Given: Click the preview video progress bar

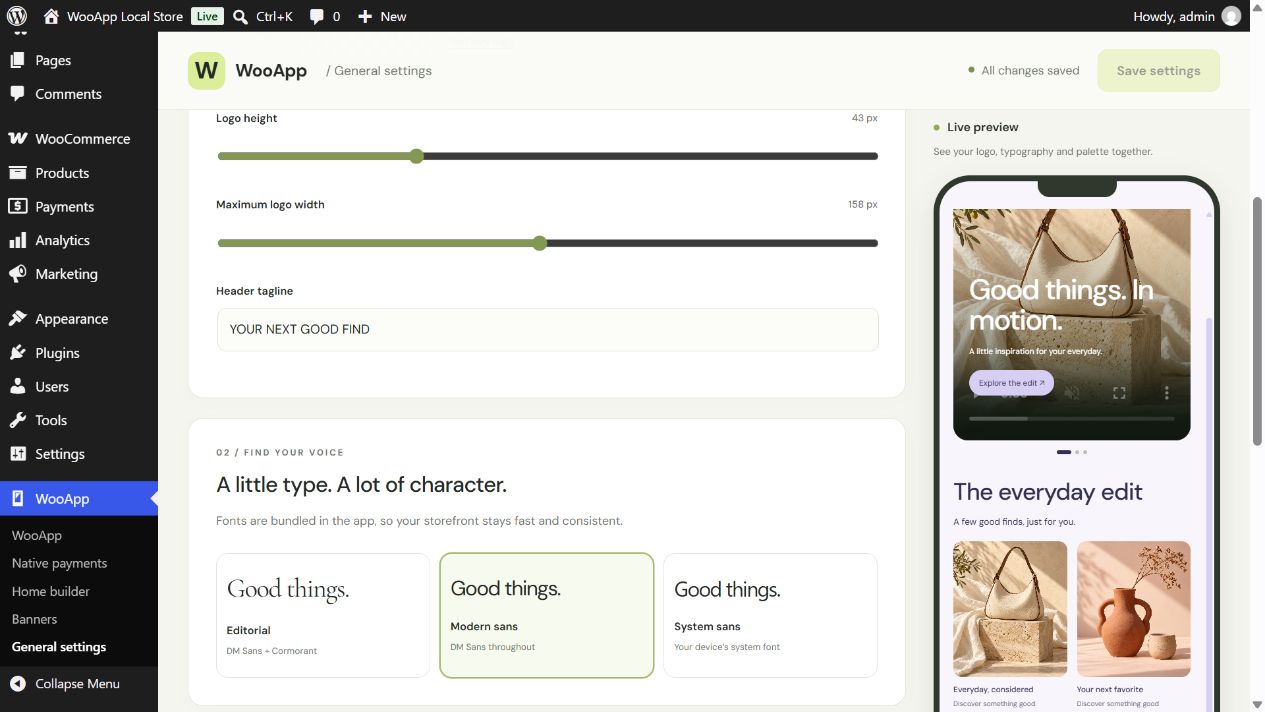Looking at the screenshot, I should click(1071, 419).
